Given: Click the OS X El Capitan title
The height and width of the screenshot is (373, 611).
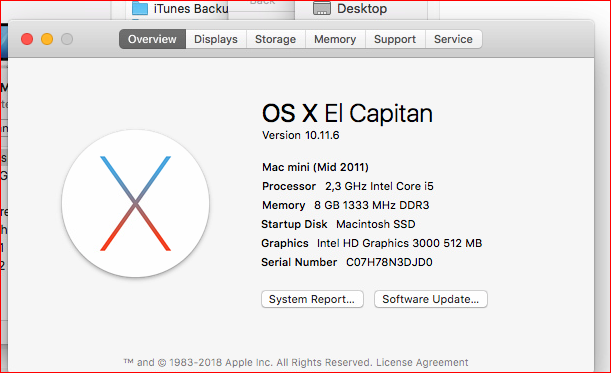Looking at the screenshot, I should pyautogui.click(x=347, y=114).
